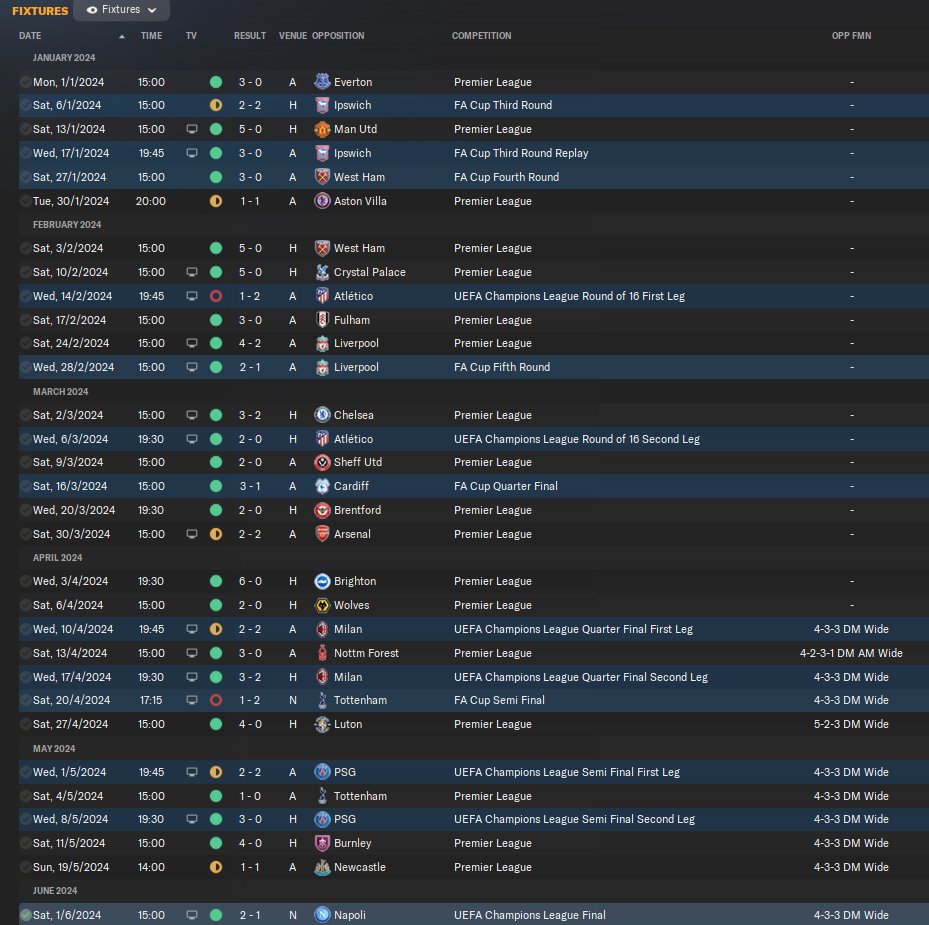The image size is (929, 925).
Task: Toggle the selection tick on Tue, 30/1/2024
Action: [x=25, y=201]
